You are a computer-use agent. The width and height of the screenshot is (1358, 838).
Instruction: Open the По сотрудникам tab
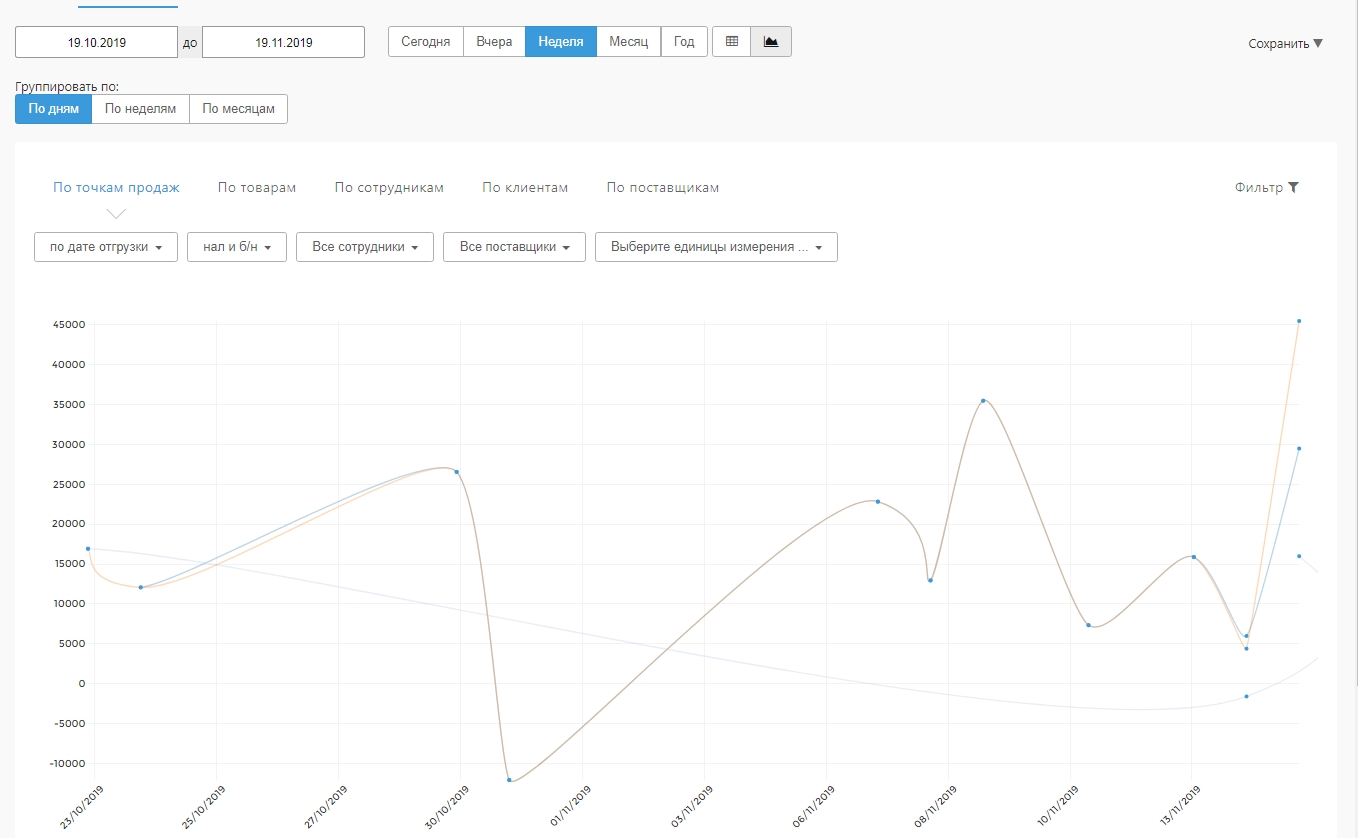389,187
